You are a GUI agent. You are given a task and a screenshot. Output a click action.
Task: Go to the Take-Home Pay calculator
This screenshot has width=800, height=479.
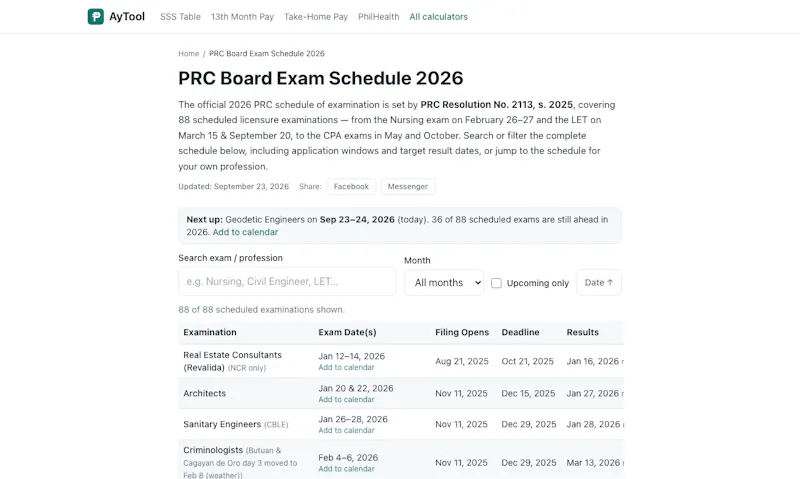316,17
